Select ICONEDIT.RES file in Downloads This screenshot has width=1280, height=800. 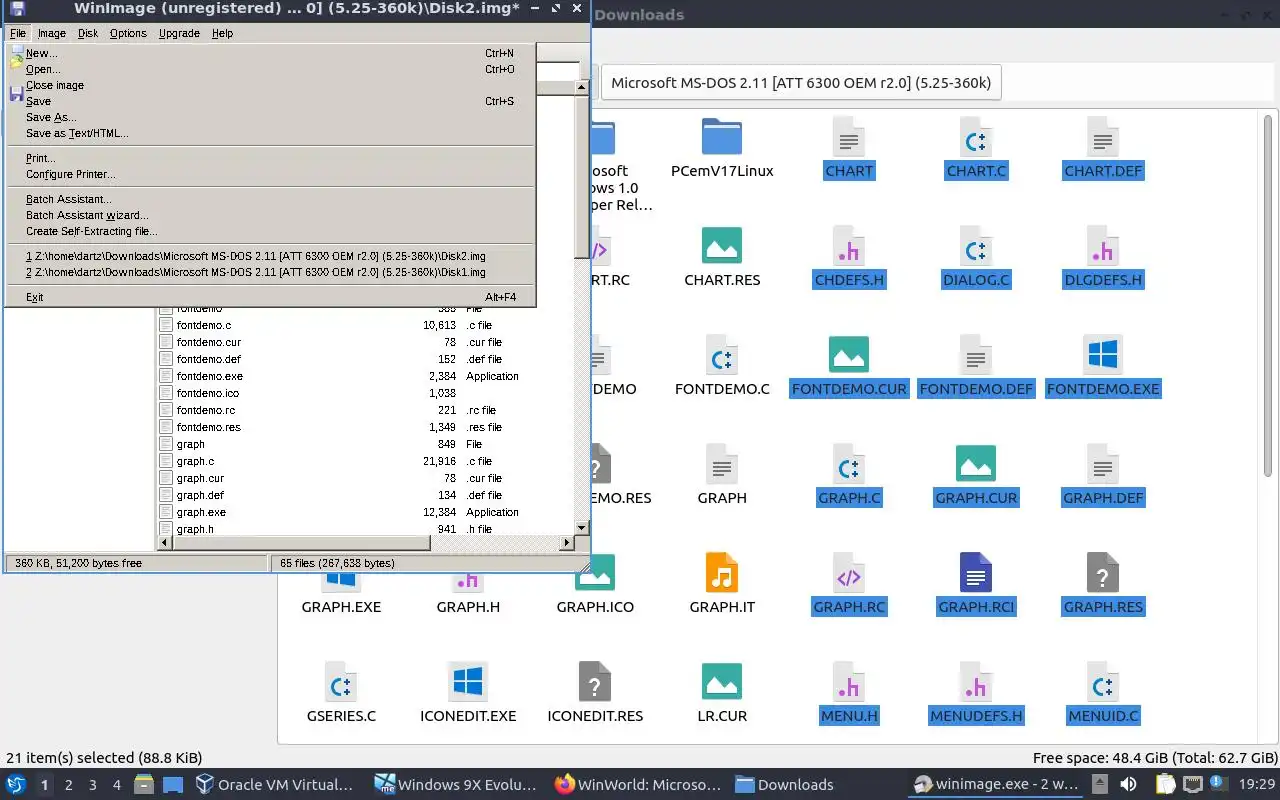coord(595,693)
